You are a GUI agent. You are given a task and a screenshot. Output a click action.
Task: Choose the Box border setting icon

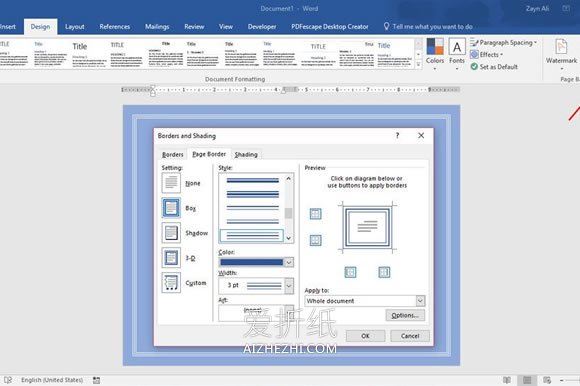pos(171,208)
